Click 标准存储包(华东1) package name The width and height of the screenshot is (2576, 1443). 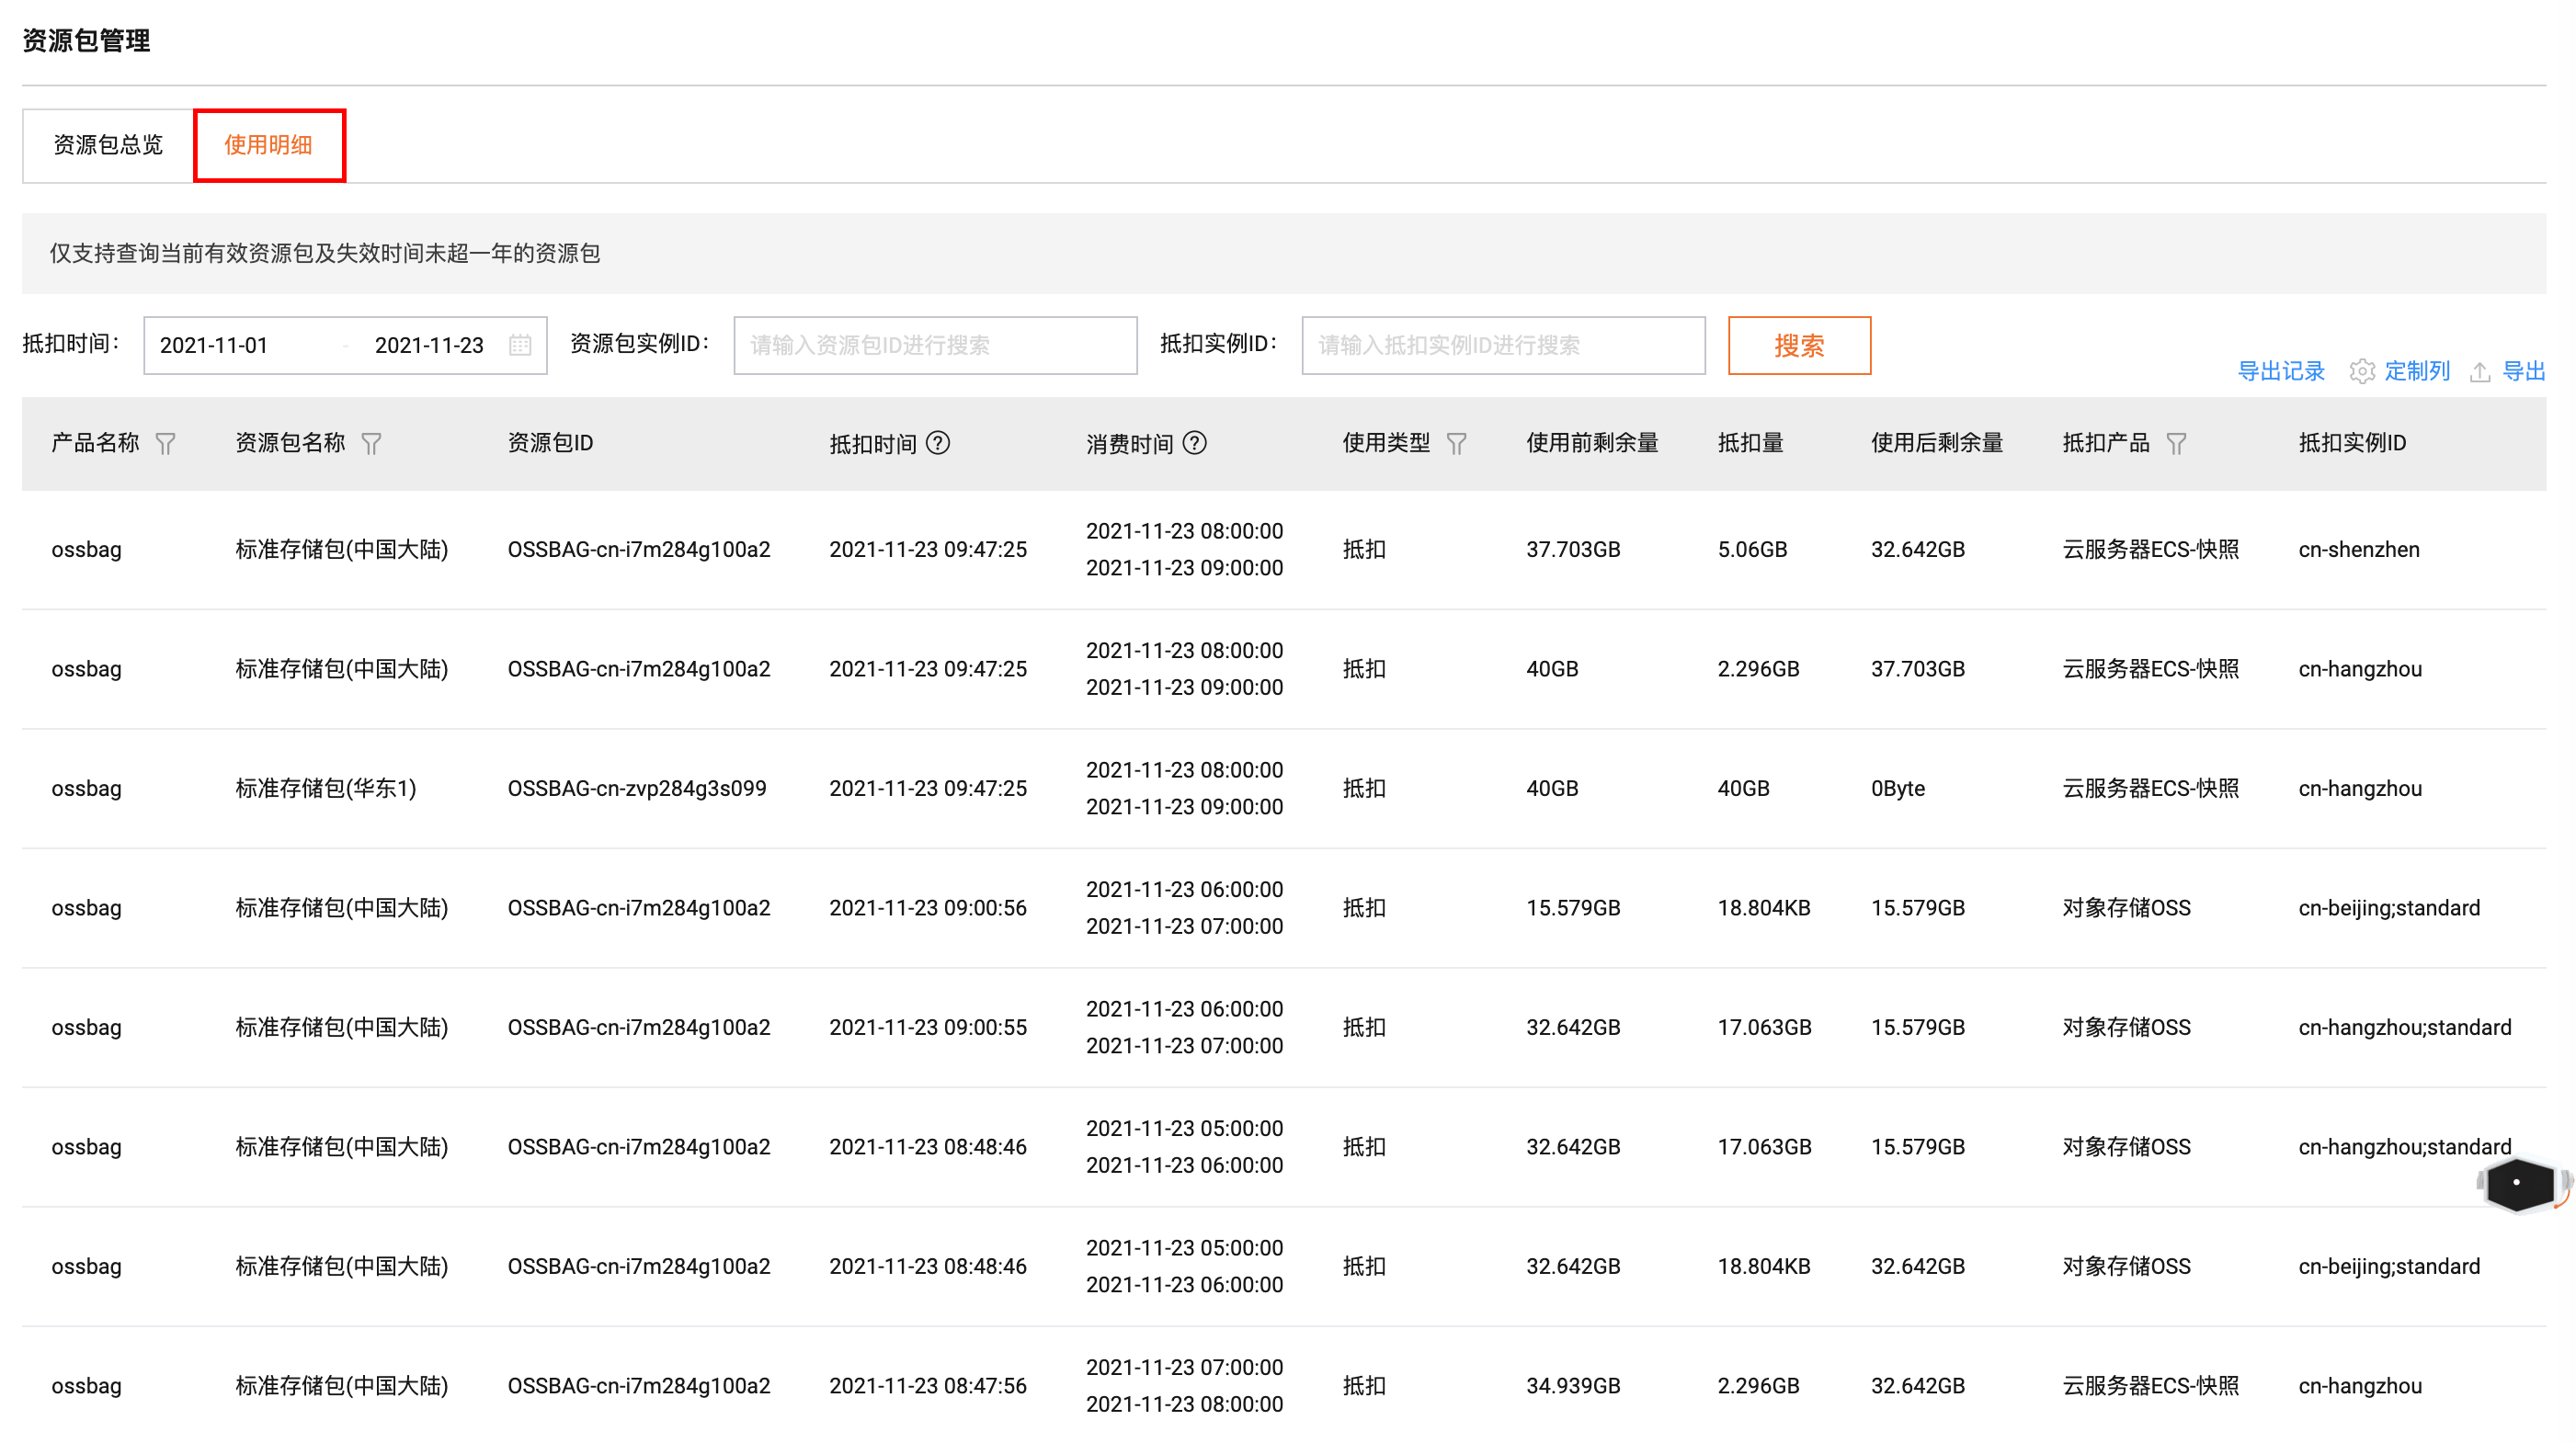326,788
